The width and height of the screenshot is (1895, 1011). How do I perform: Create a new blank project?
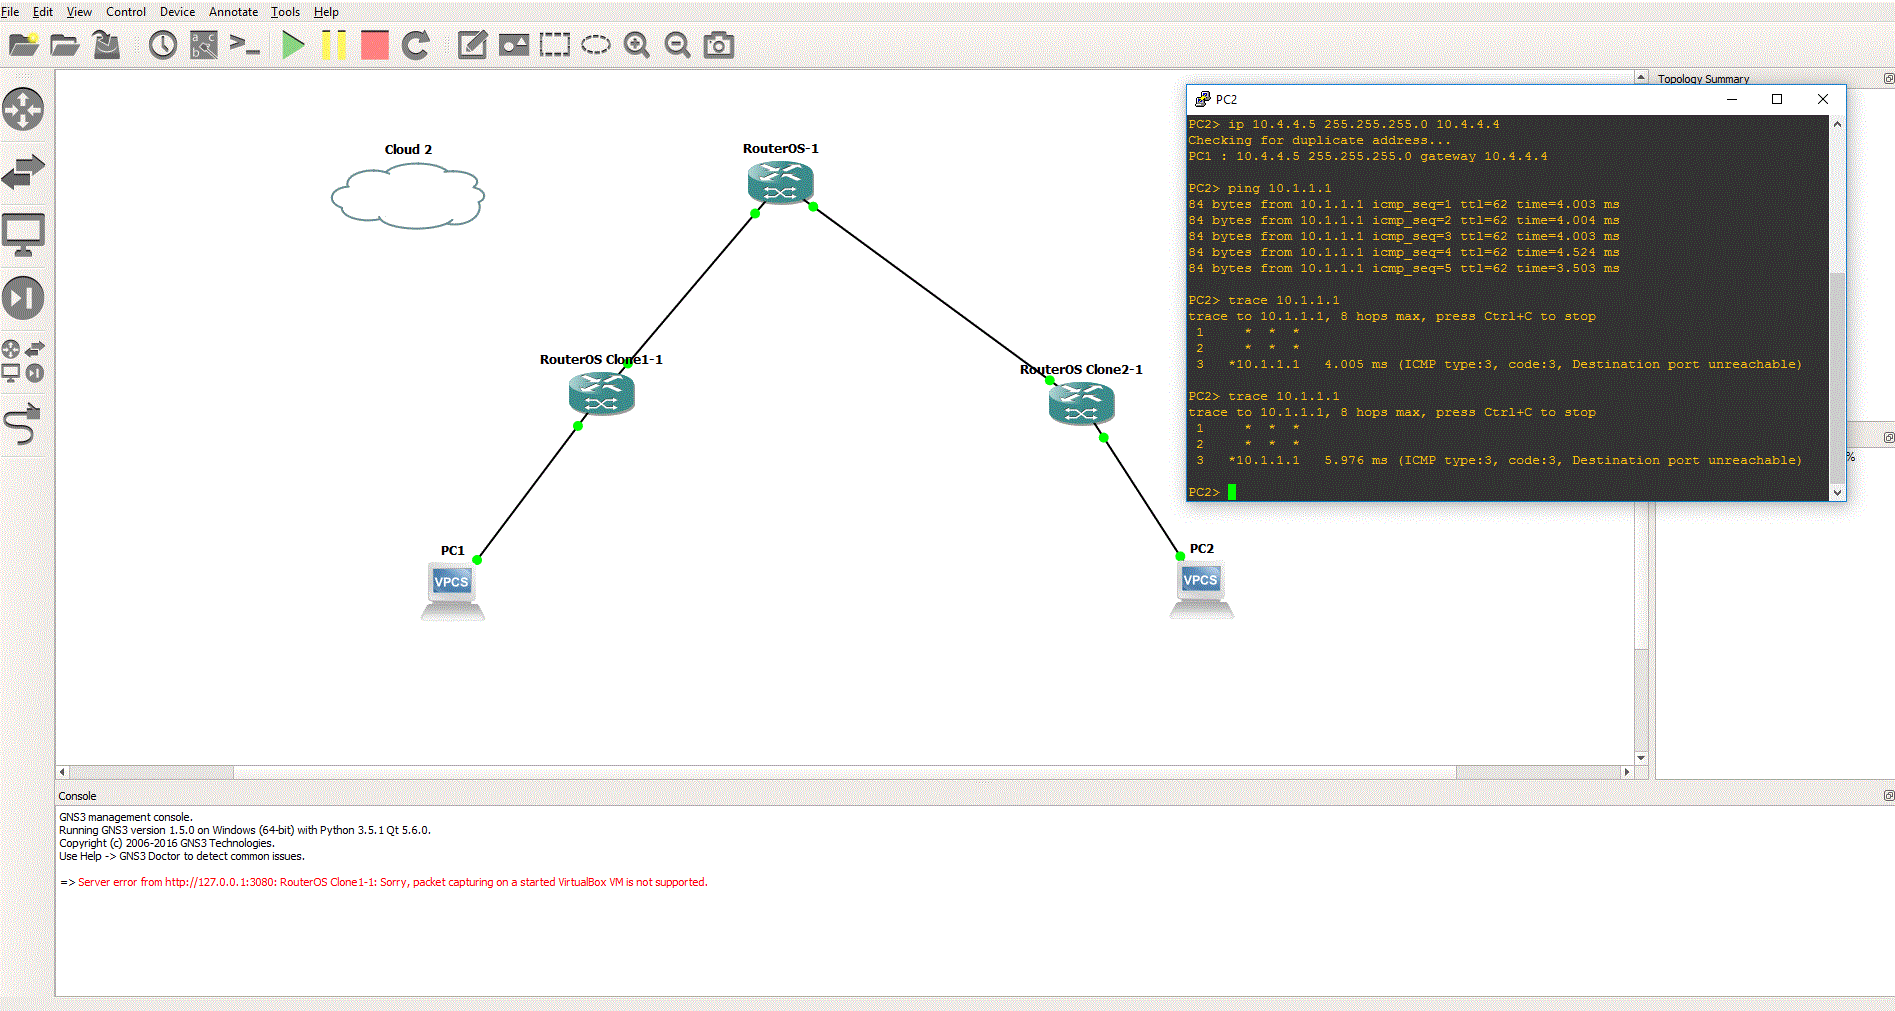pos(24,45)
